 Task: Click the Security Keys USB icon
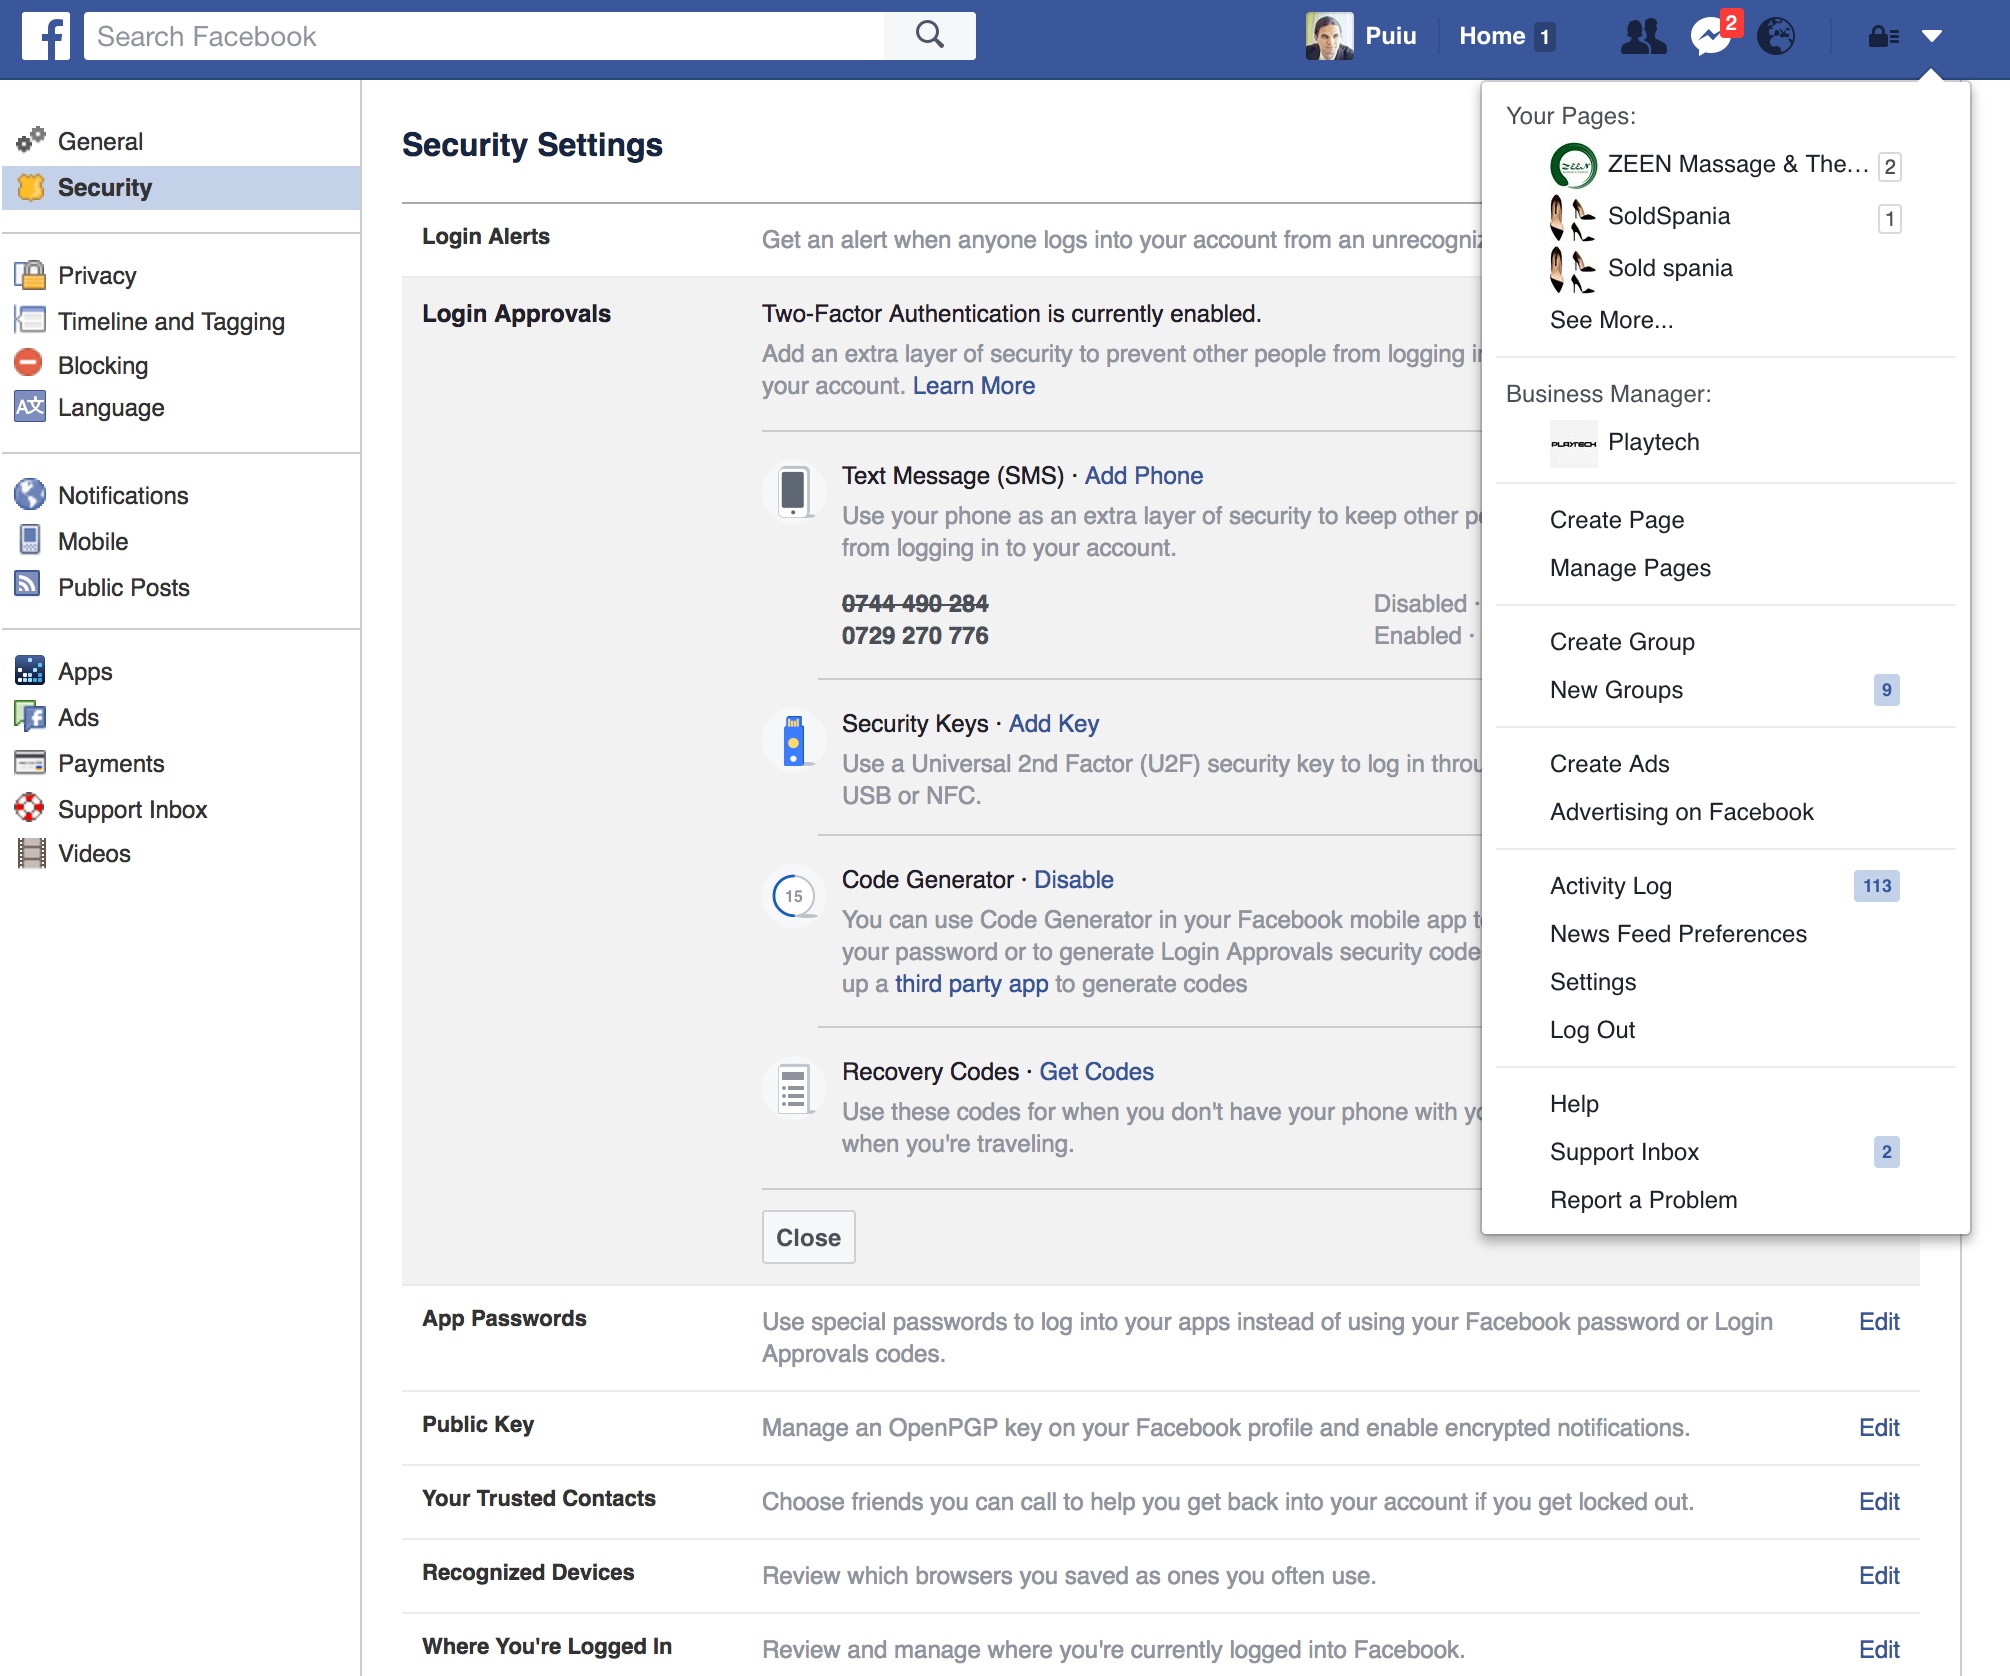pyautogui.click(x=793, y=740)
